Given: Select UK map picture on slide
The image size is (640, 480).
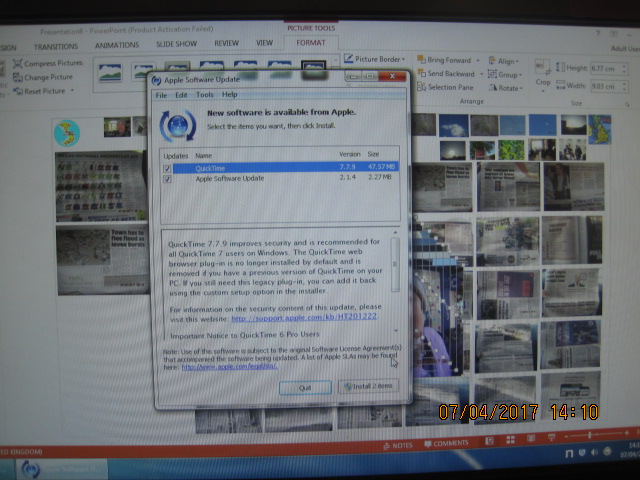Looking at the screenshot, I should tap(599, 129).
